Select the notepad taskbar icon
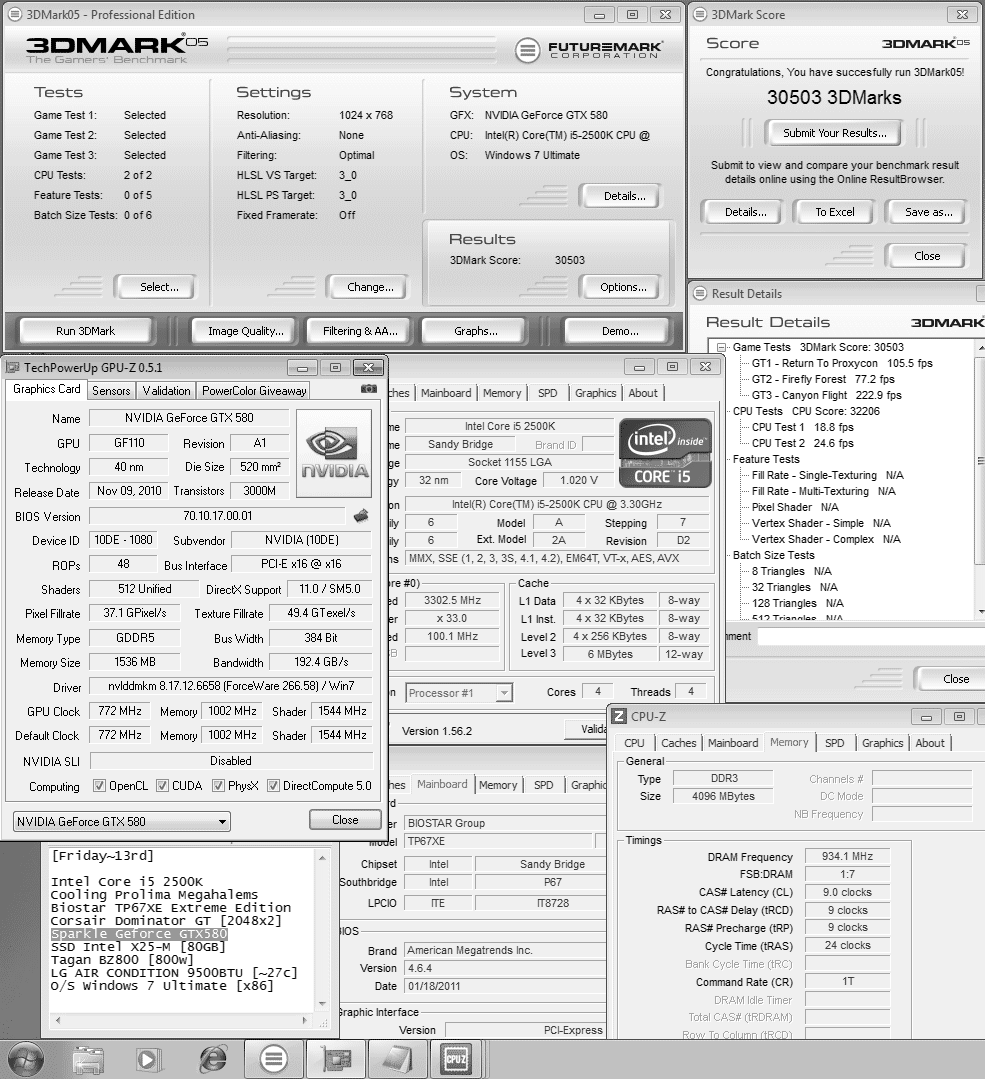 (397, 1059)
